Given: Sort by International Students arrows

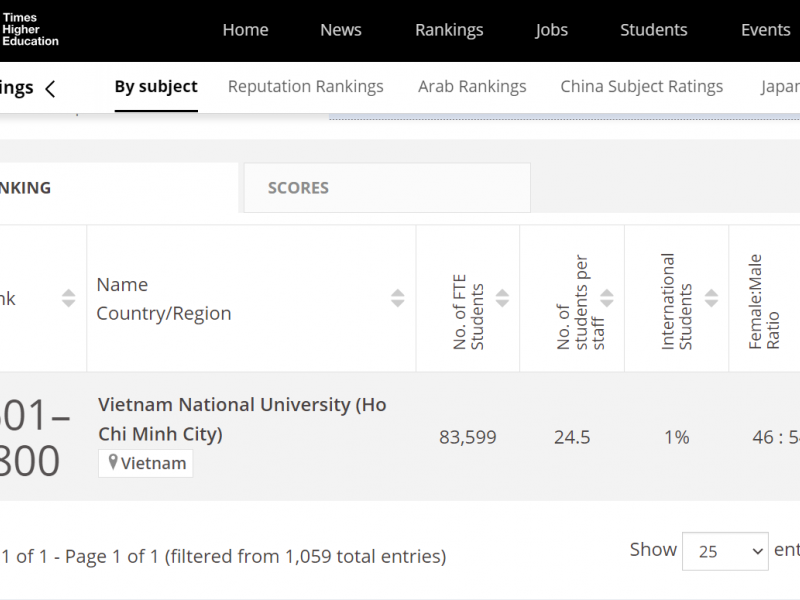Looking at the screenshot, I should [x=711, y=298].
